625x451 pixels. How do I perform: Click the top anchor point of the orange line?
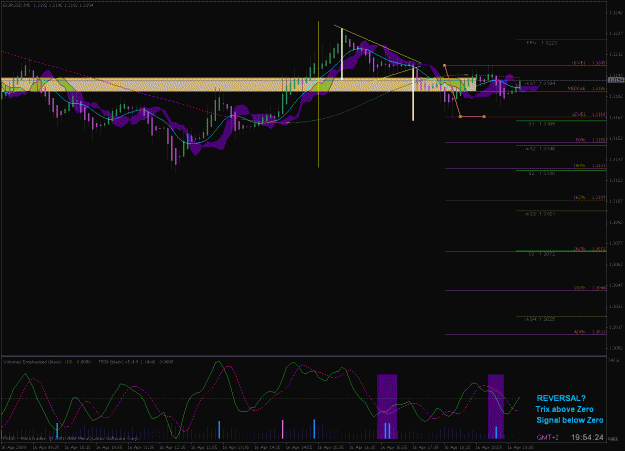coord(444,65)
